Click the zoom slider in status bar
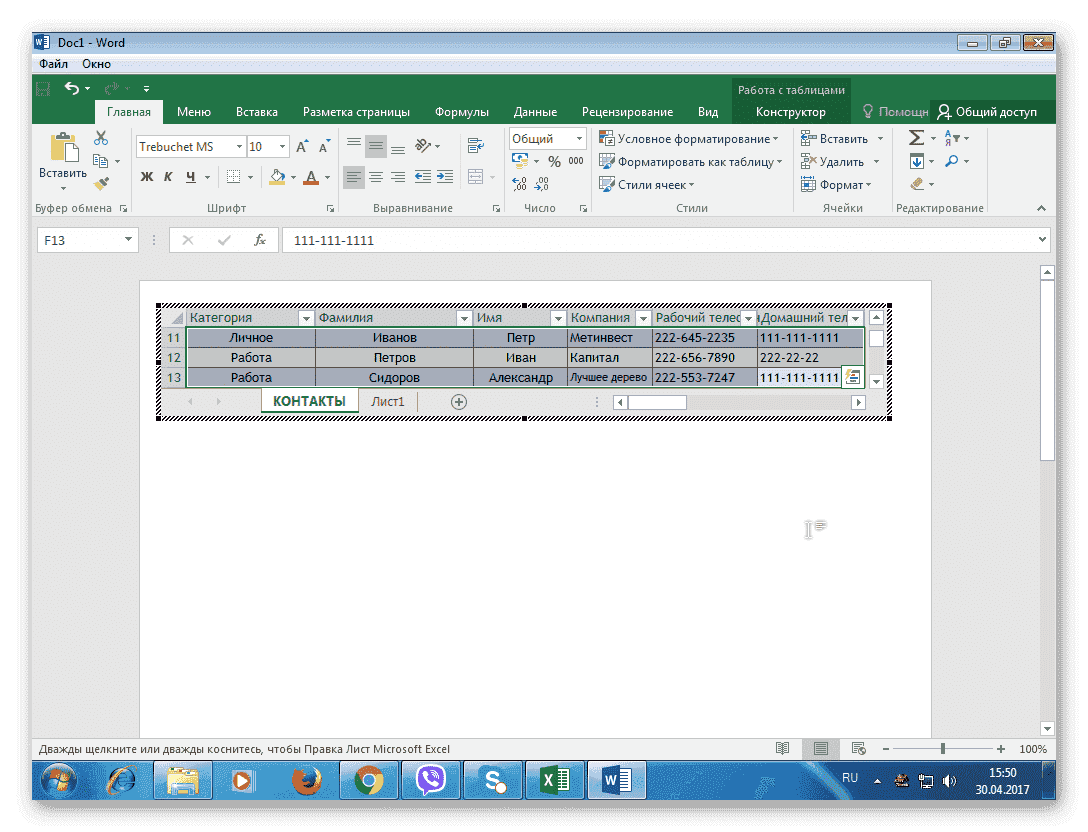 pos(943,749)
